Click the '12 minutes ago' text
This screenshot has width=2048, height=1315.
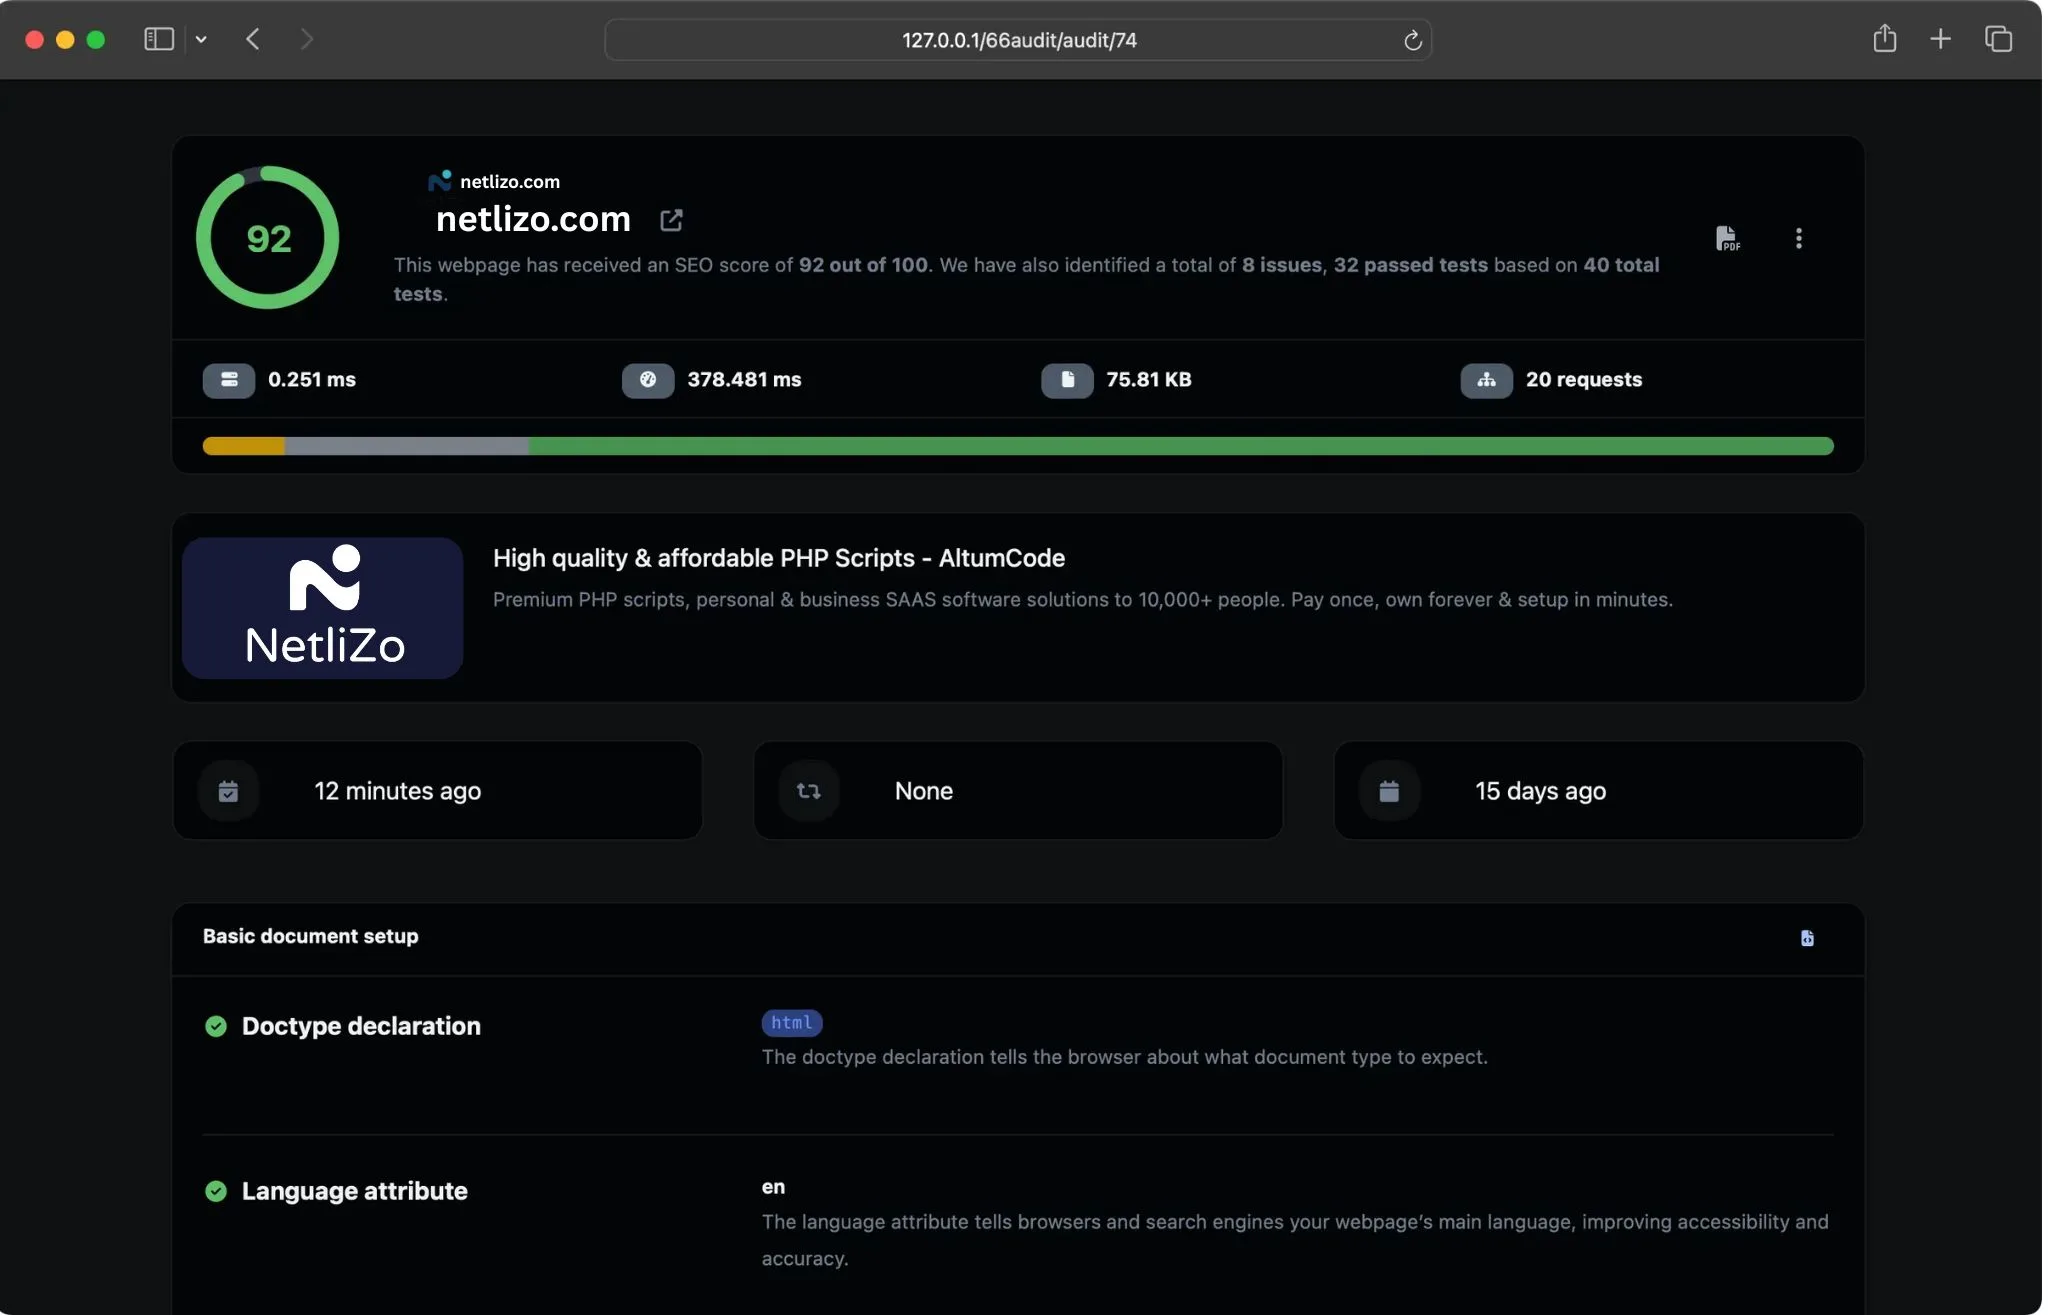(398, 791)
